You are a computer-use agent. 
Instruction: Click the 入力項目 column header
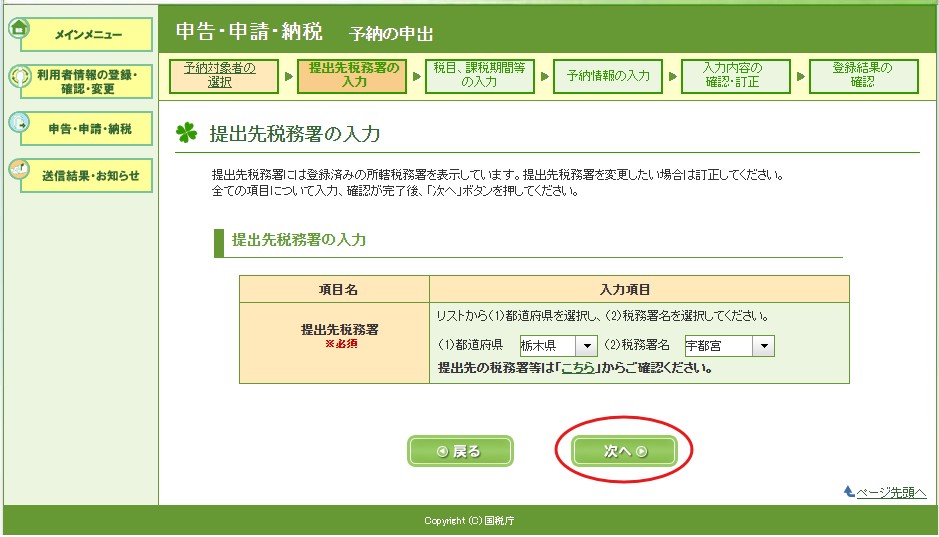(x=625, y=290)
